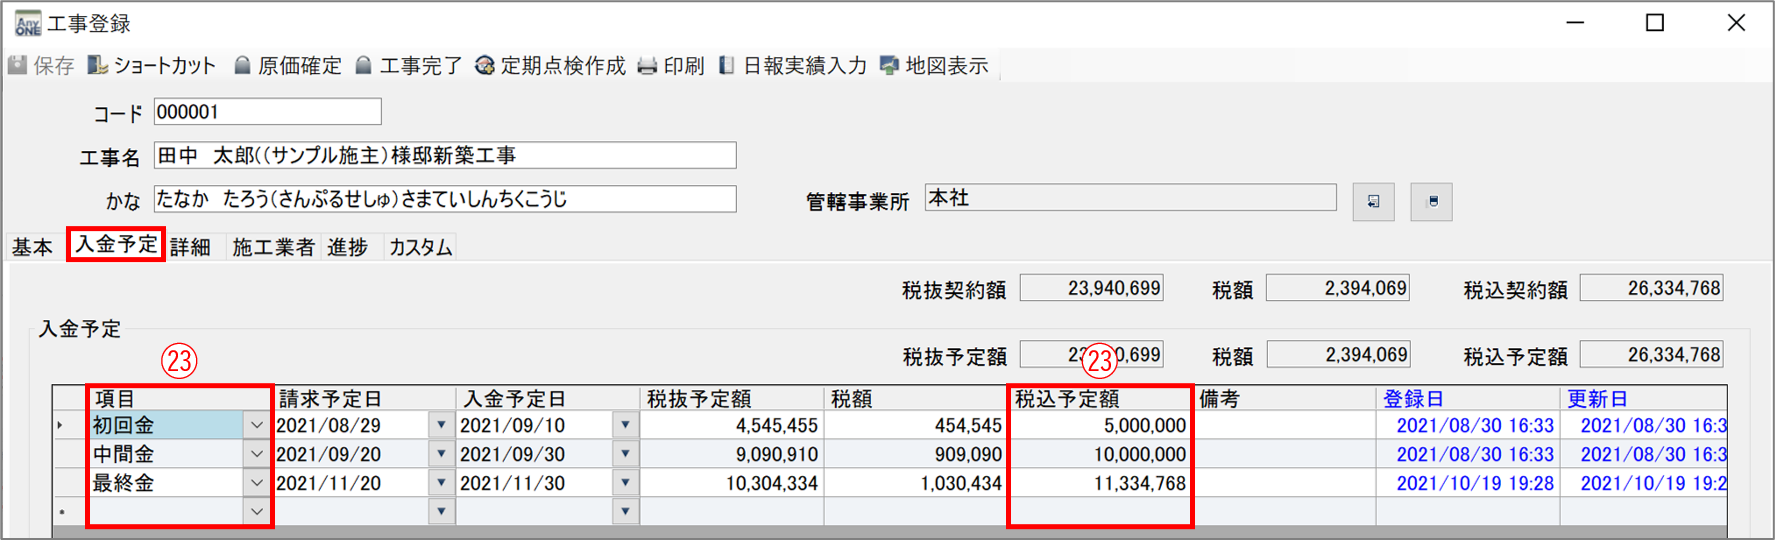Click the 保存 save icon in toolbar
This screenshot has height=540, width=1775.
coord(18,66)
